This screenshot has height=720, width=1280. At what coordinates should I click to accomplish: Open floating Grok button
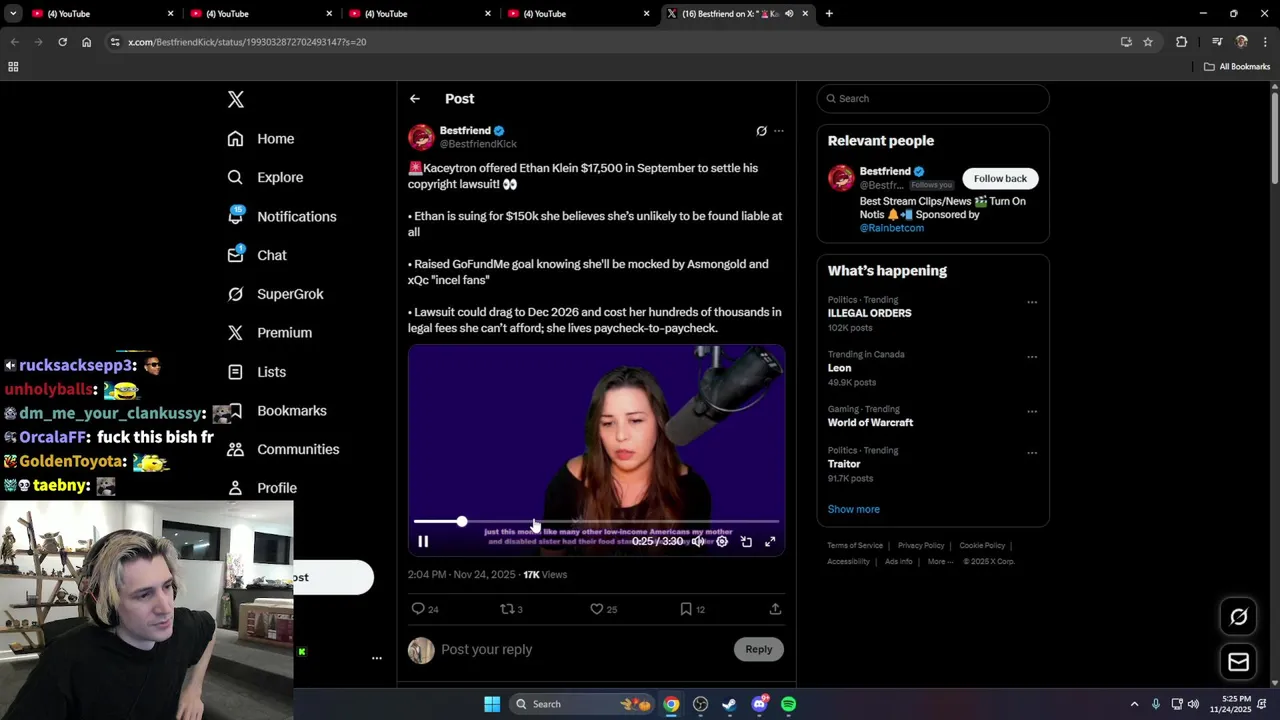(x=1238, y=617)
